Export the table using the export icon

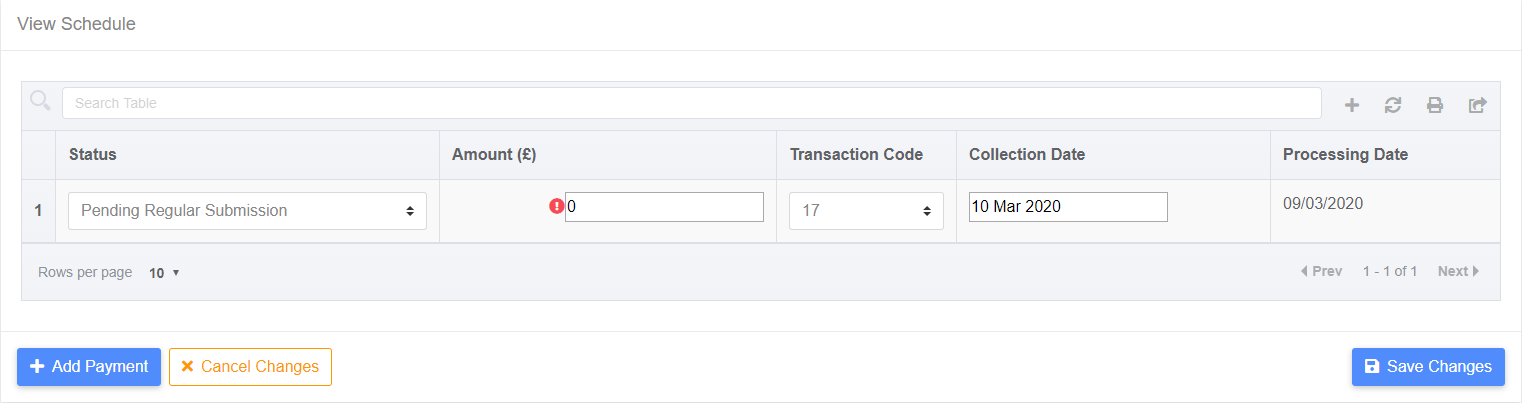tap(1477, 104)
